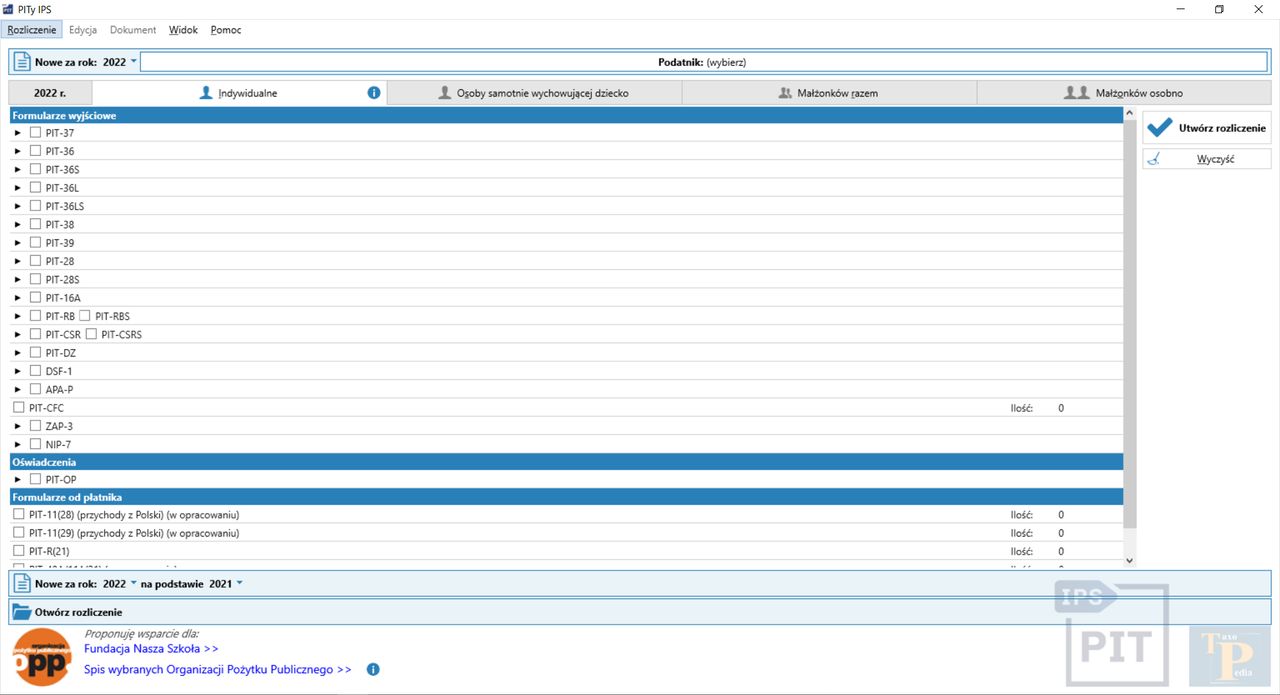This screenshot has width=1280, height=695.
Task: Tick the PIT-OP declaration checkbox
Action: 35,479
